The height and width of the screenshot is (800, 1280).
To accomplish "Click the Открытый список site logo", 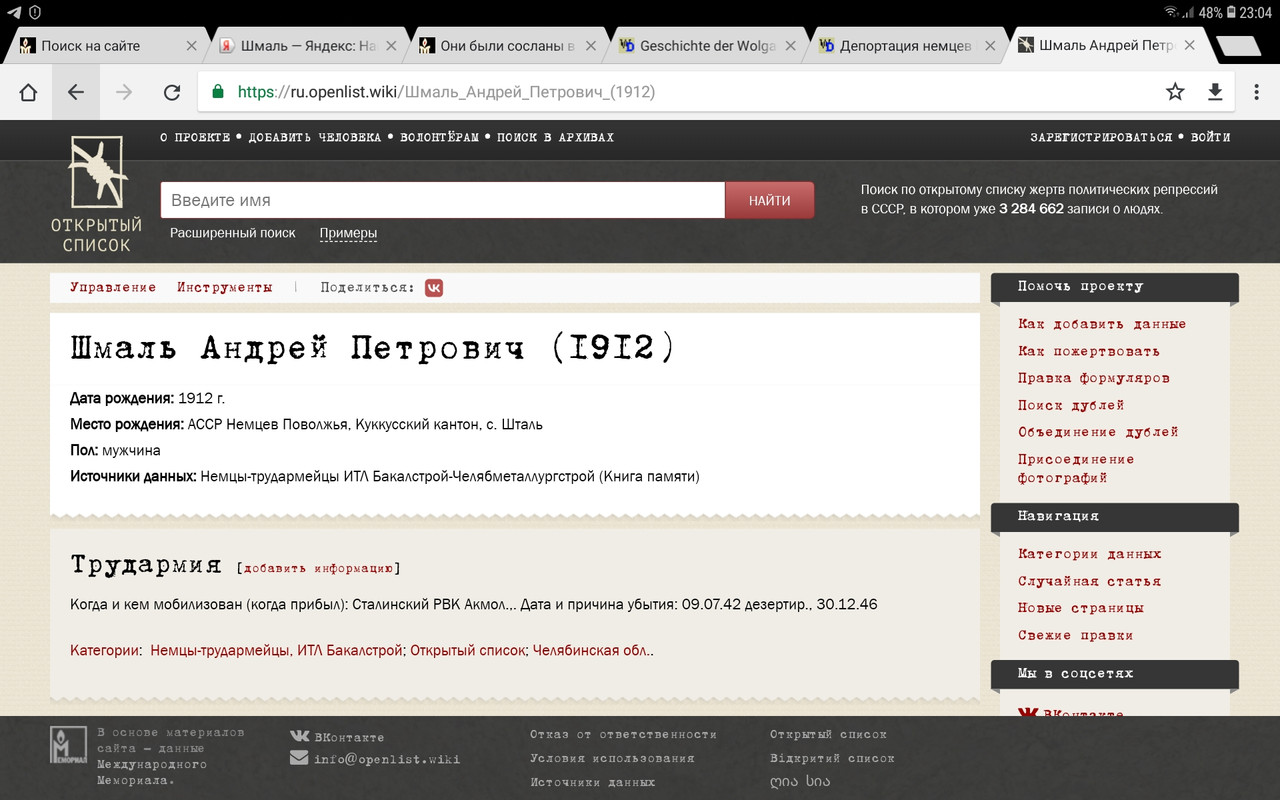I will (97, 195).
